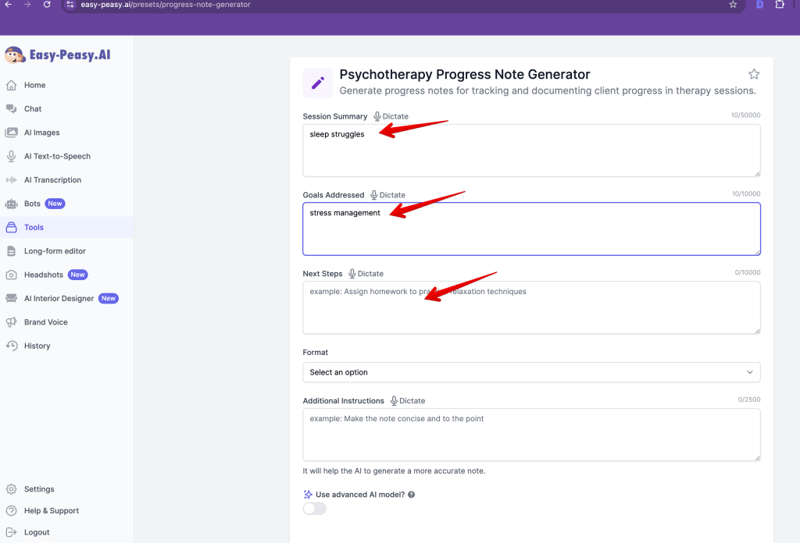Screen dimensions: 800x543
Task: Go to AI Transcription in the sidebar
Action: coord(52,180)
